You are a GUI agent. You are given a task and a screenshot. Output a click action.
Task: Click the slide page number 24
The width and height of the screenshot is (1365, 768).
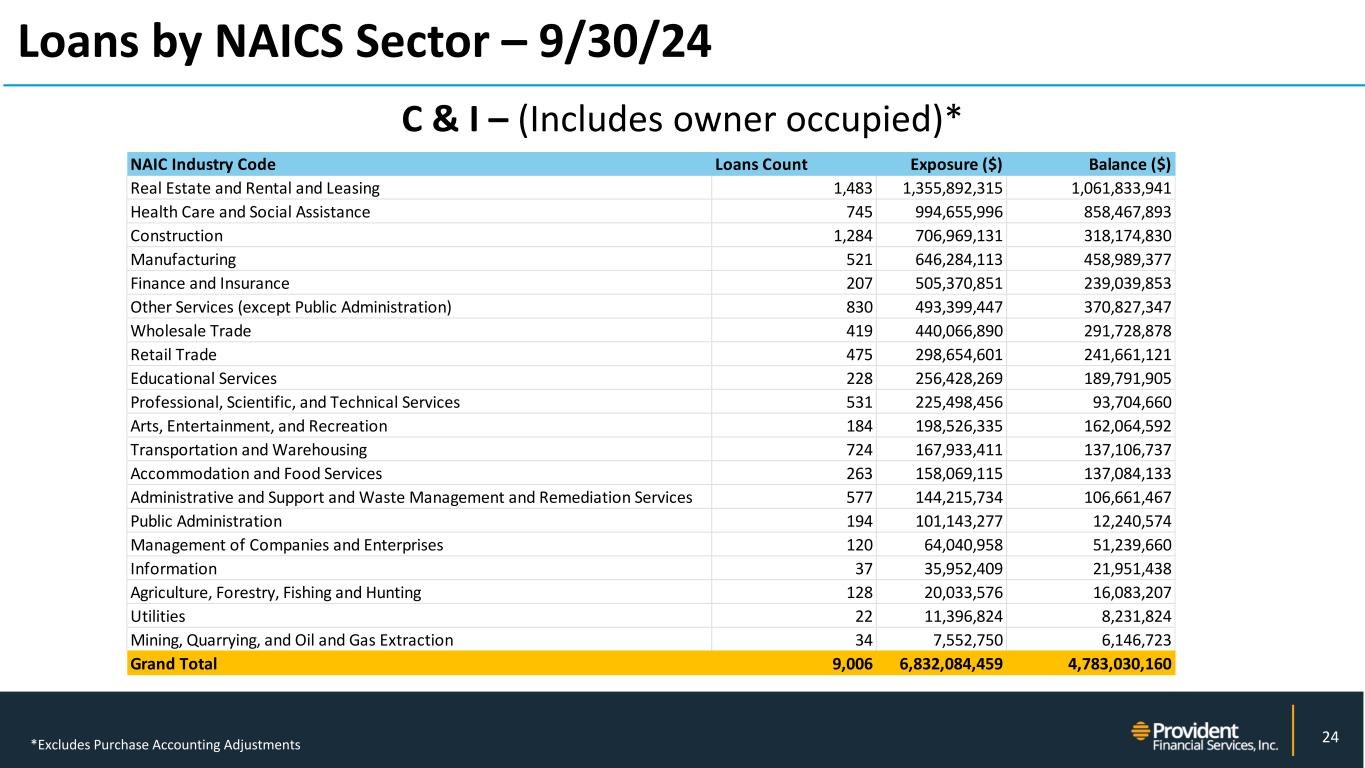1330,738
